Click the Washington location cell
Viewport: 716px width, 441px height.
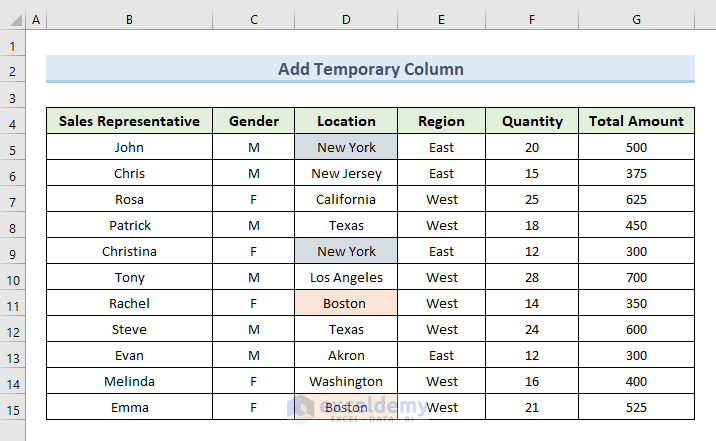click(x=346, y=381)
